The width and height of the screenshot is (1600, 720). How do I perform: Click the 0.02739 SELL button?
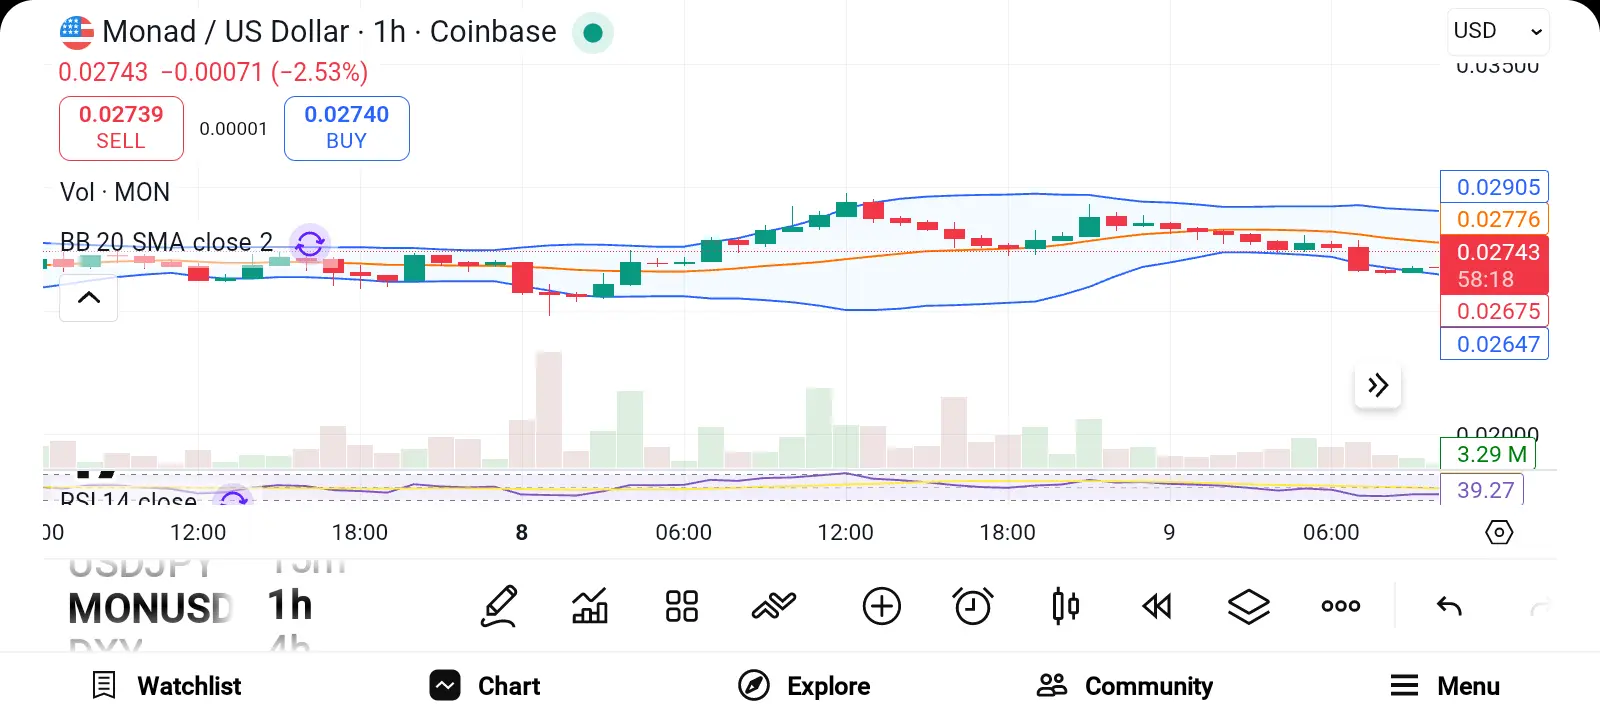click(x=121, y=128)
